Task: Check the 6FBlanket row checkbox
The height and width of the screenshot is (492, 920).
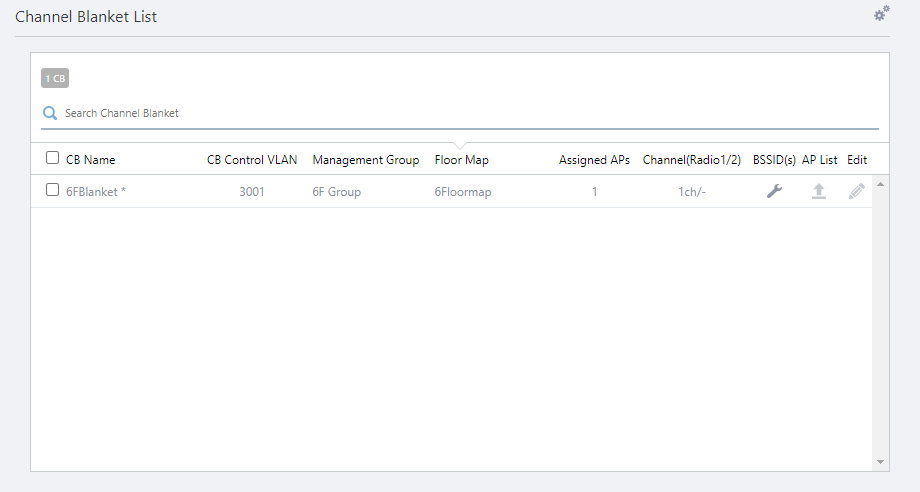Action: tap(53, 190)
